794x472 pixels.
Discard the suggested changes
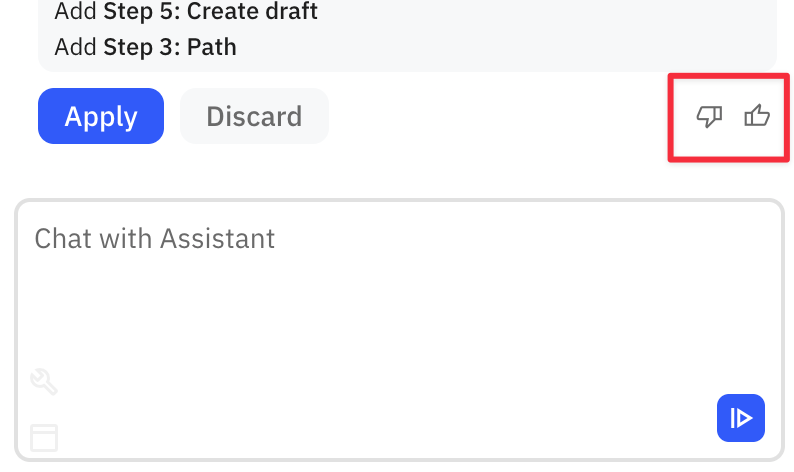pos(254,116)
